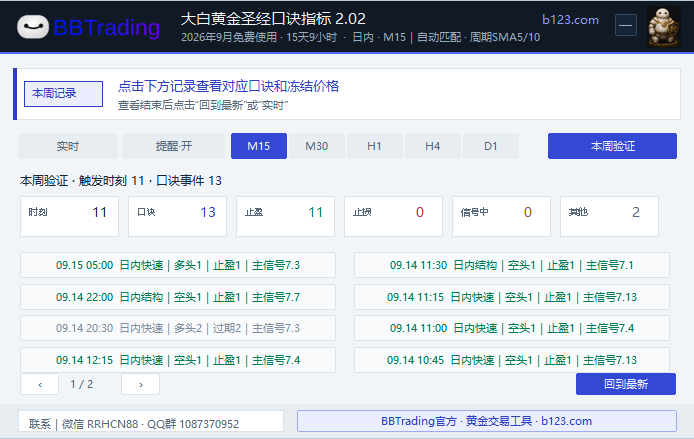Click the 本周记录 button
This screenshot has width=694, height=439.
pyautogui.click(x=63, y=93)
